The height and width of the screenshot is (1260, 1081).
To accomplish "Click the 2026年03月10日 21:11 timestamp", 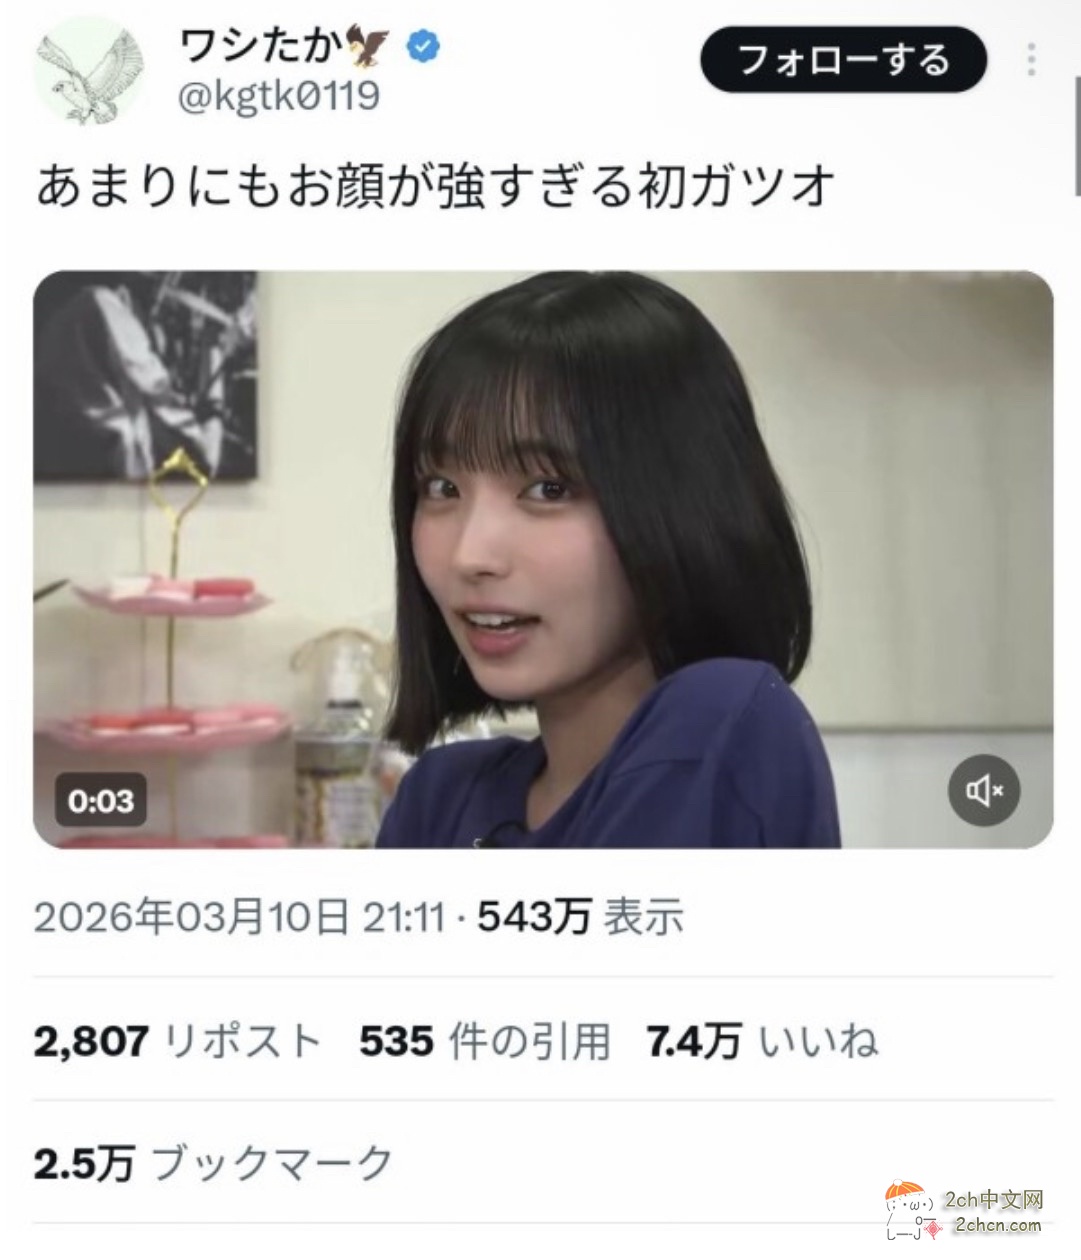I will pyautogui.click(x=240, y=916).
